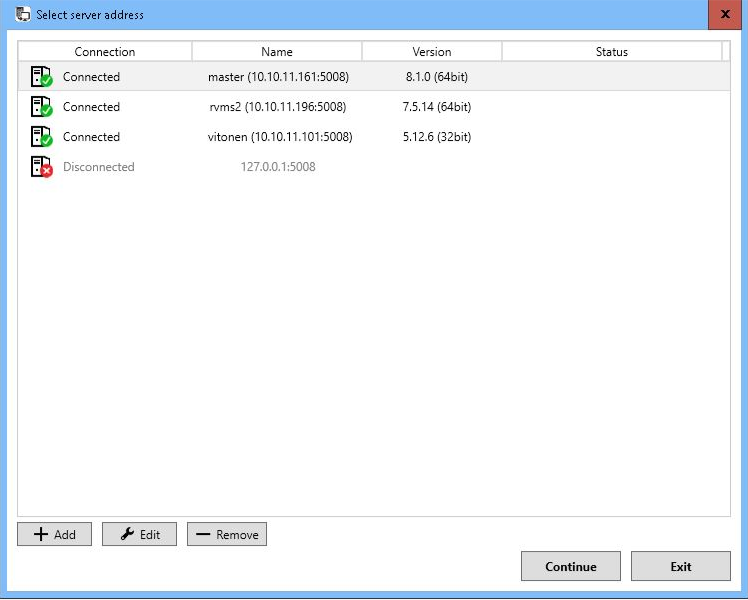
Task: Select vitonen (10.10.11.101:5008) server name
Action: (x=278, y=137)
